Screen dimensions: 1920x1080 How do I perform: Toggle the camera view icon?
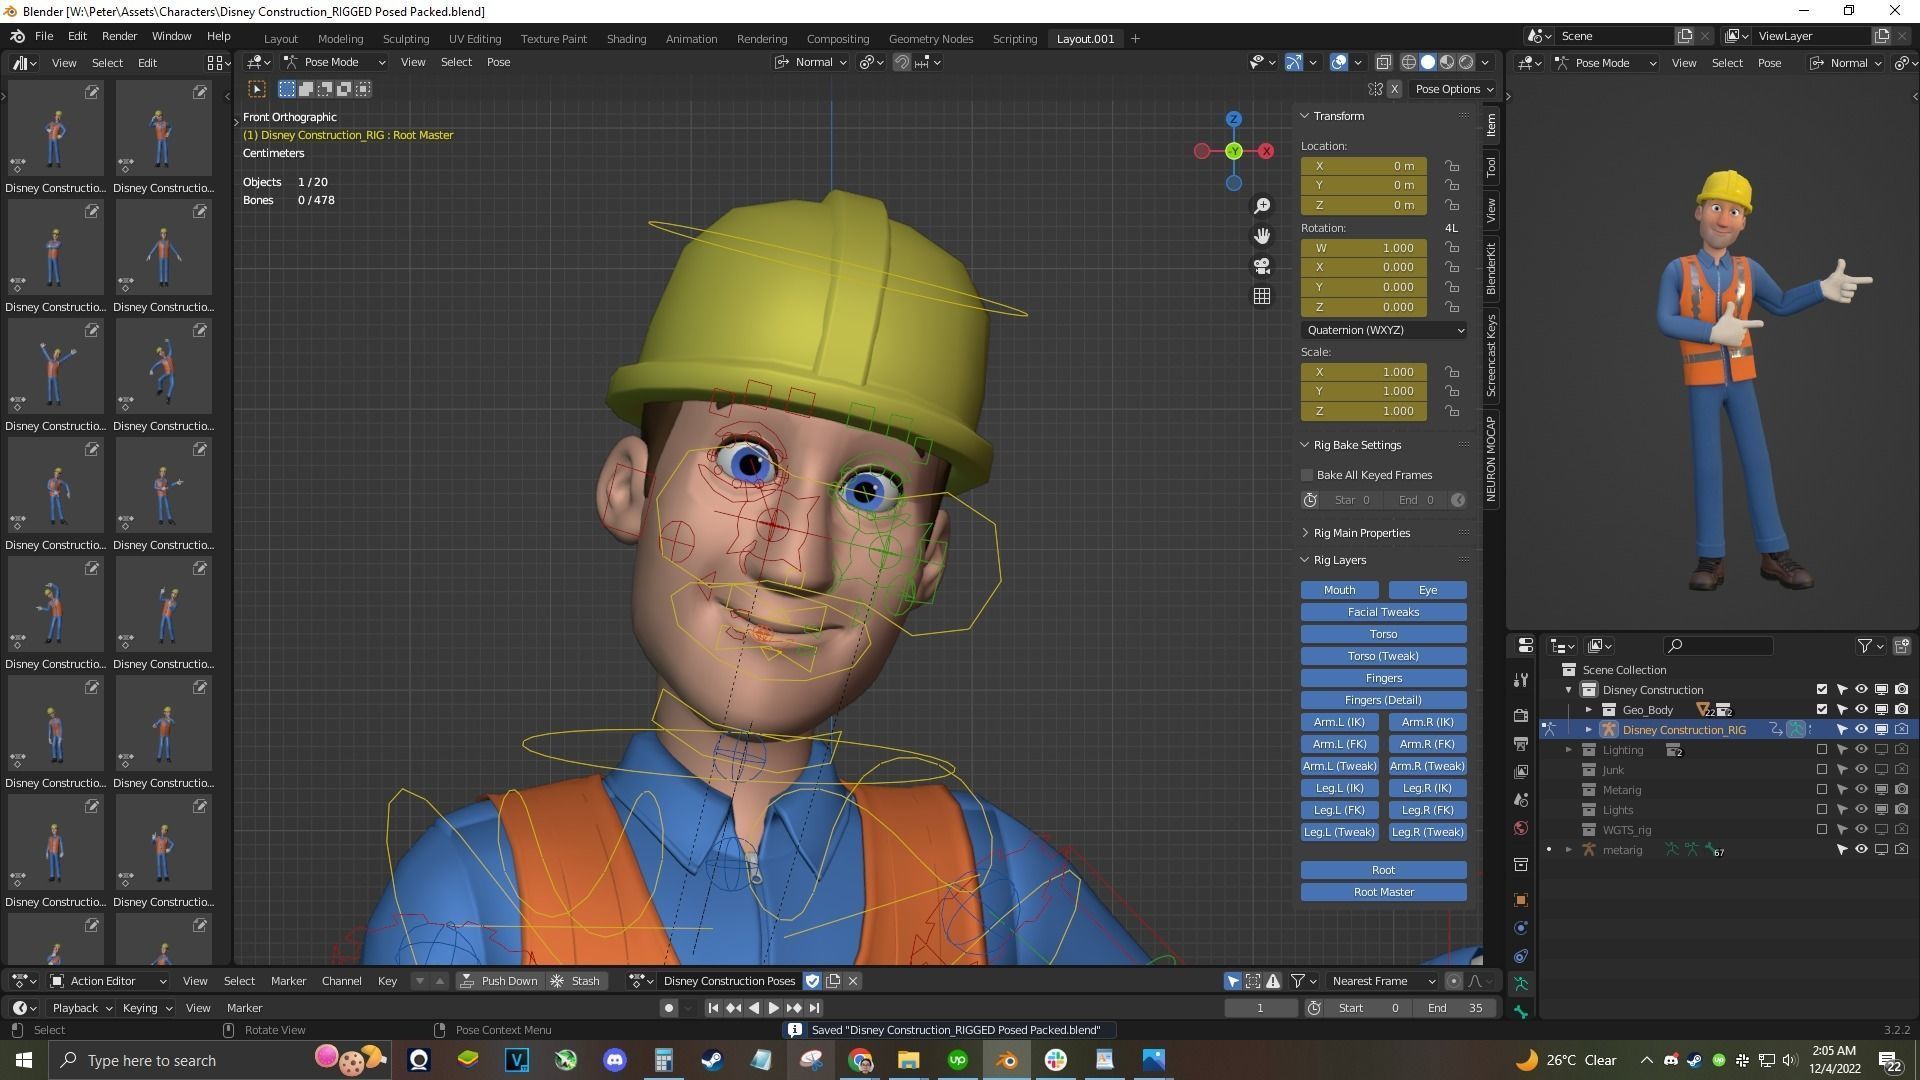(x=1262, y=266)
